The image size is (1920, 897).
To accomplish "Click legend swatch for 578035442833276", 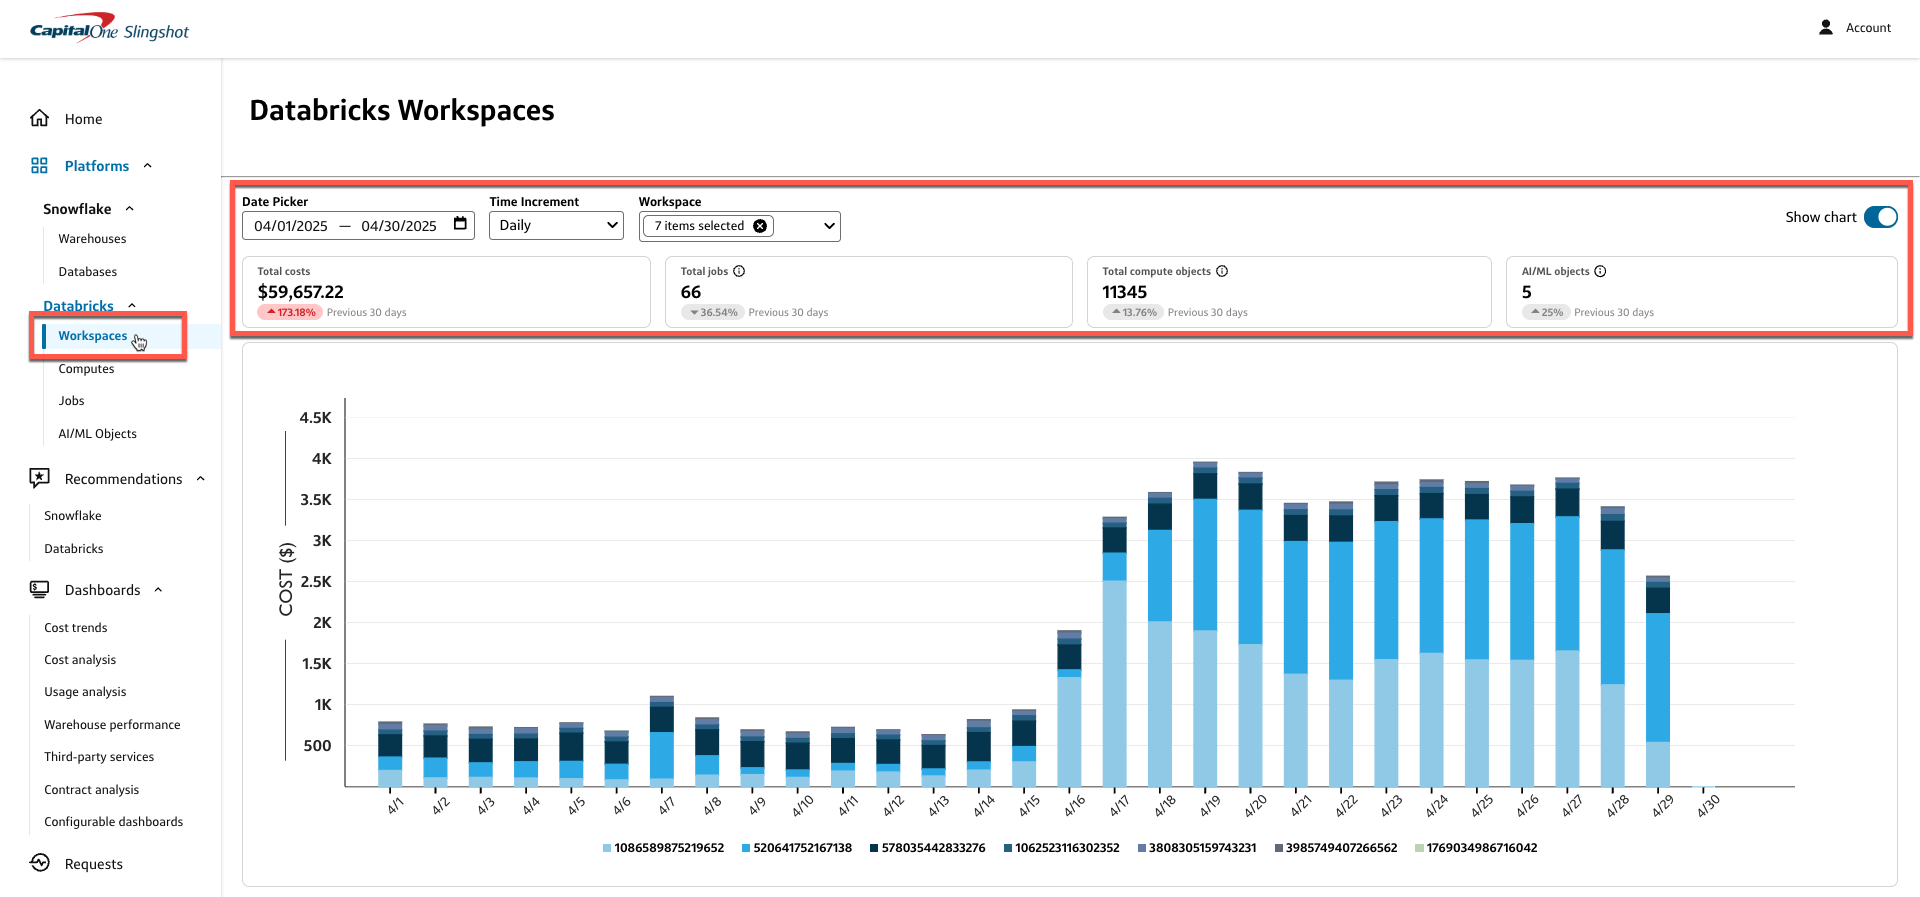I will (874, 848).
